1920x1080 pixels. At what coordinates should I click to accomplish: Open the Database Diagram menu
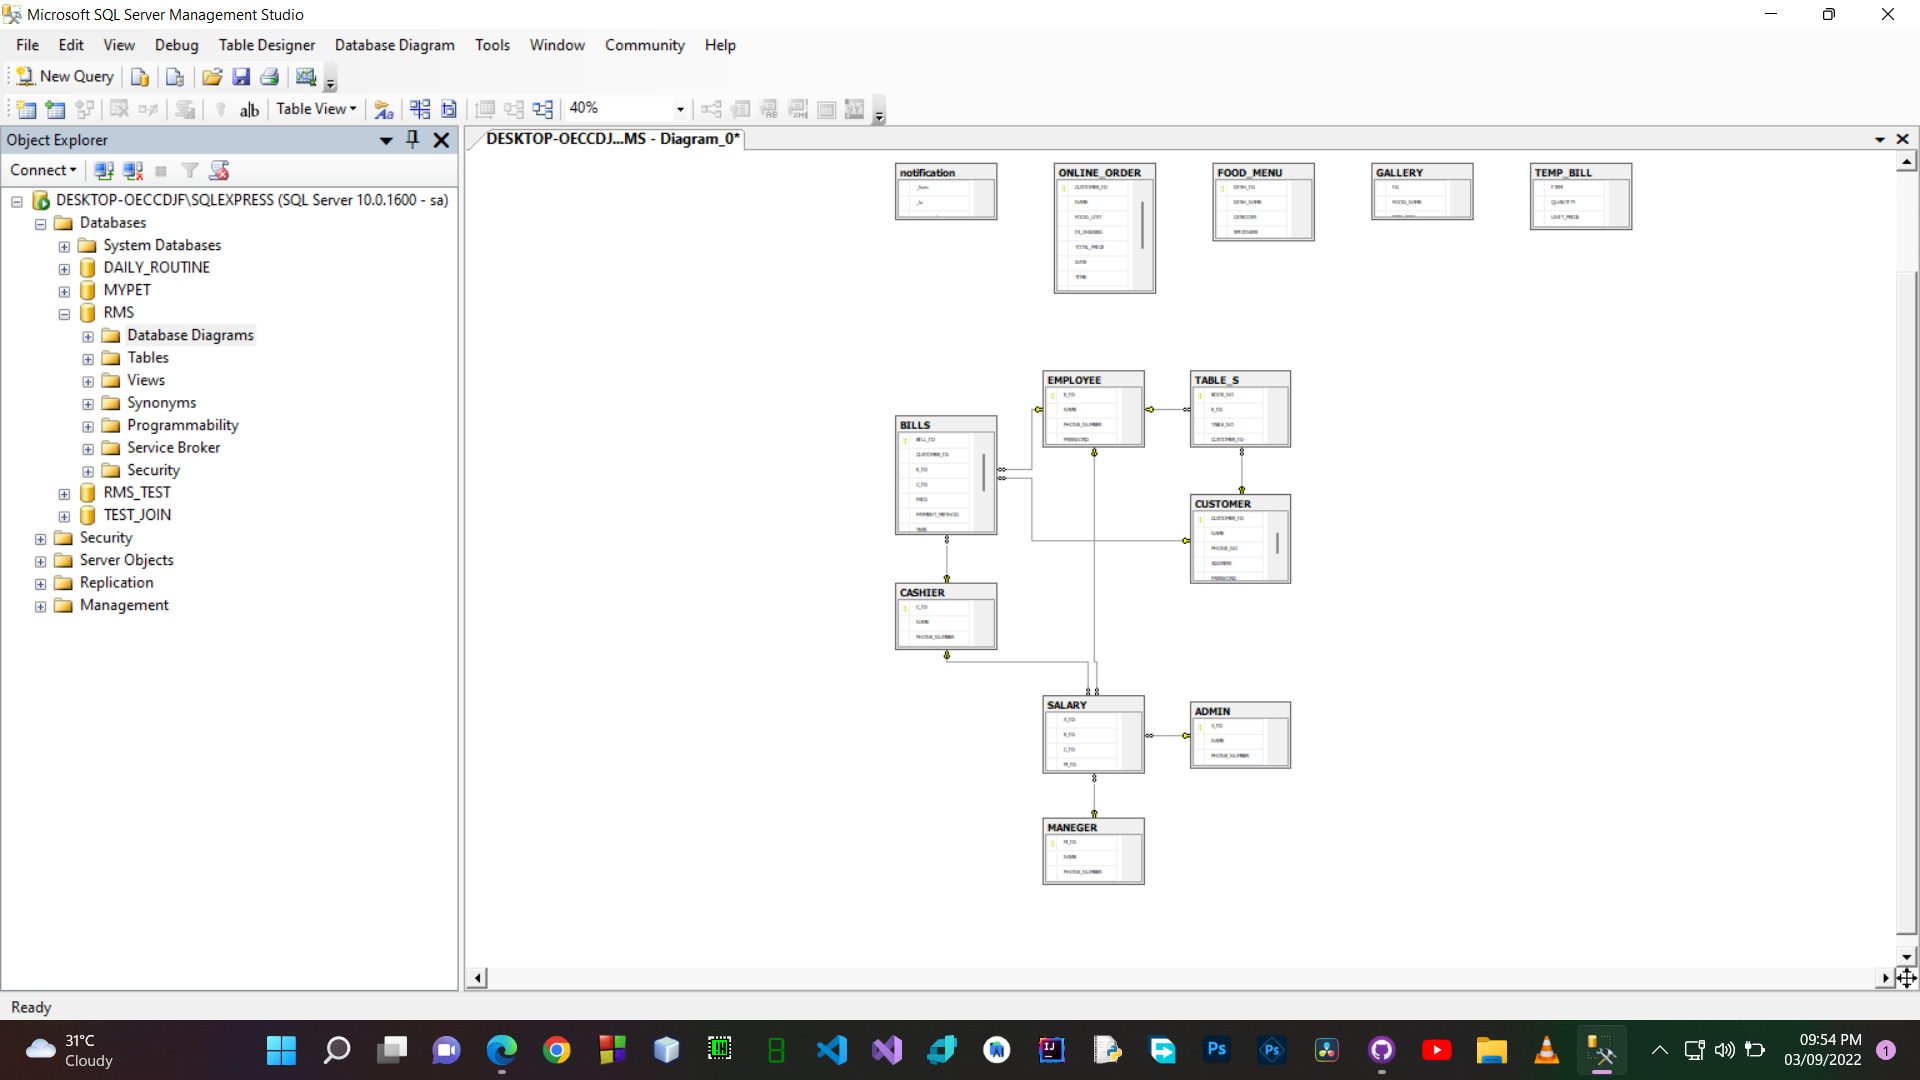point(394,45)
